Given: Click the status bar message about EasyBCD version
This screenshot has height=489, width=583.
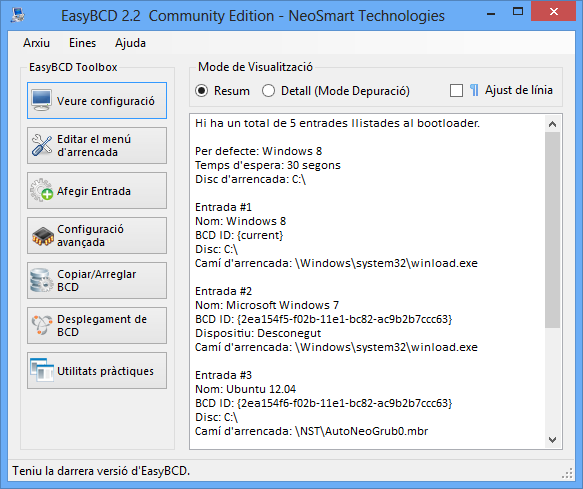Looking at the screenshot, I should point(101,471).
